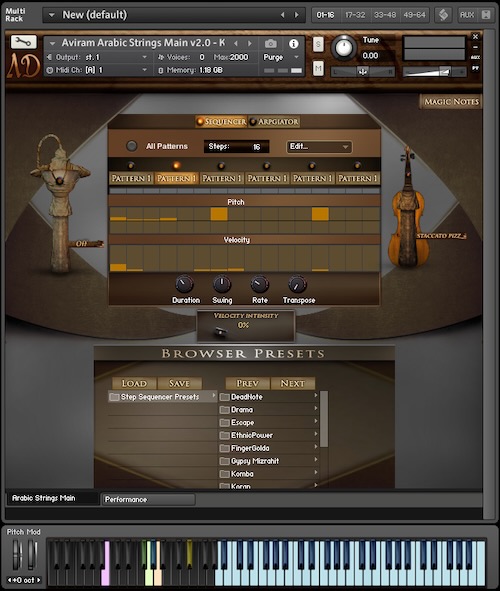Image resolution: width=500 pixels, height=591 pixels.
Task: Switch to the Sequencer tab
Action: click(221, 121)
